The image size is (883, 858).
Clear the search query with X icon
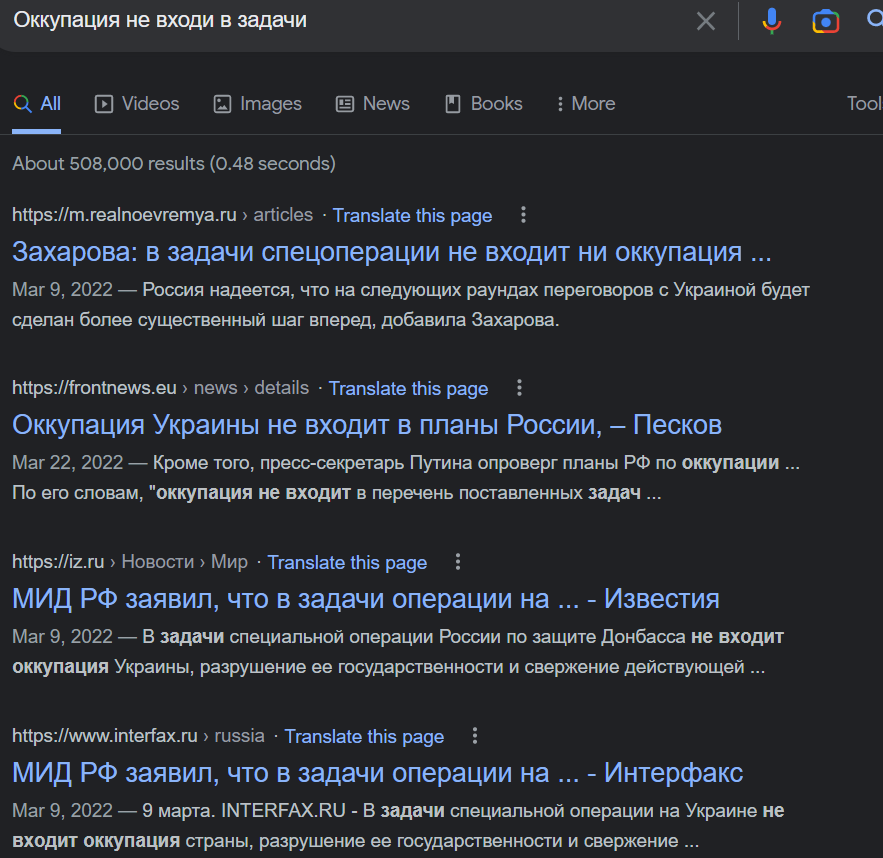click(x=706, y=21)
